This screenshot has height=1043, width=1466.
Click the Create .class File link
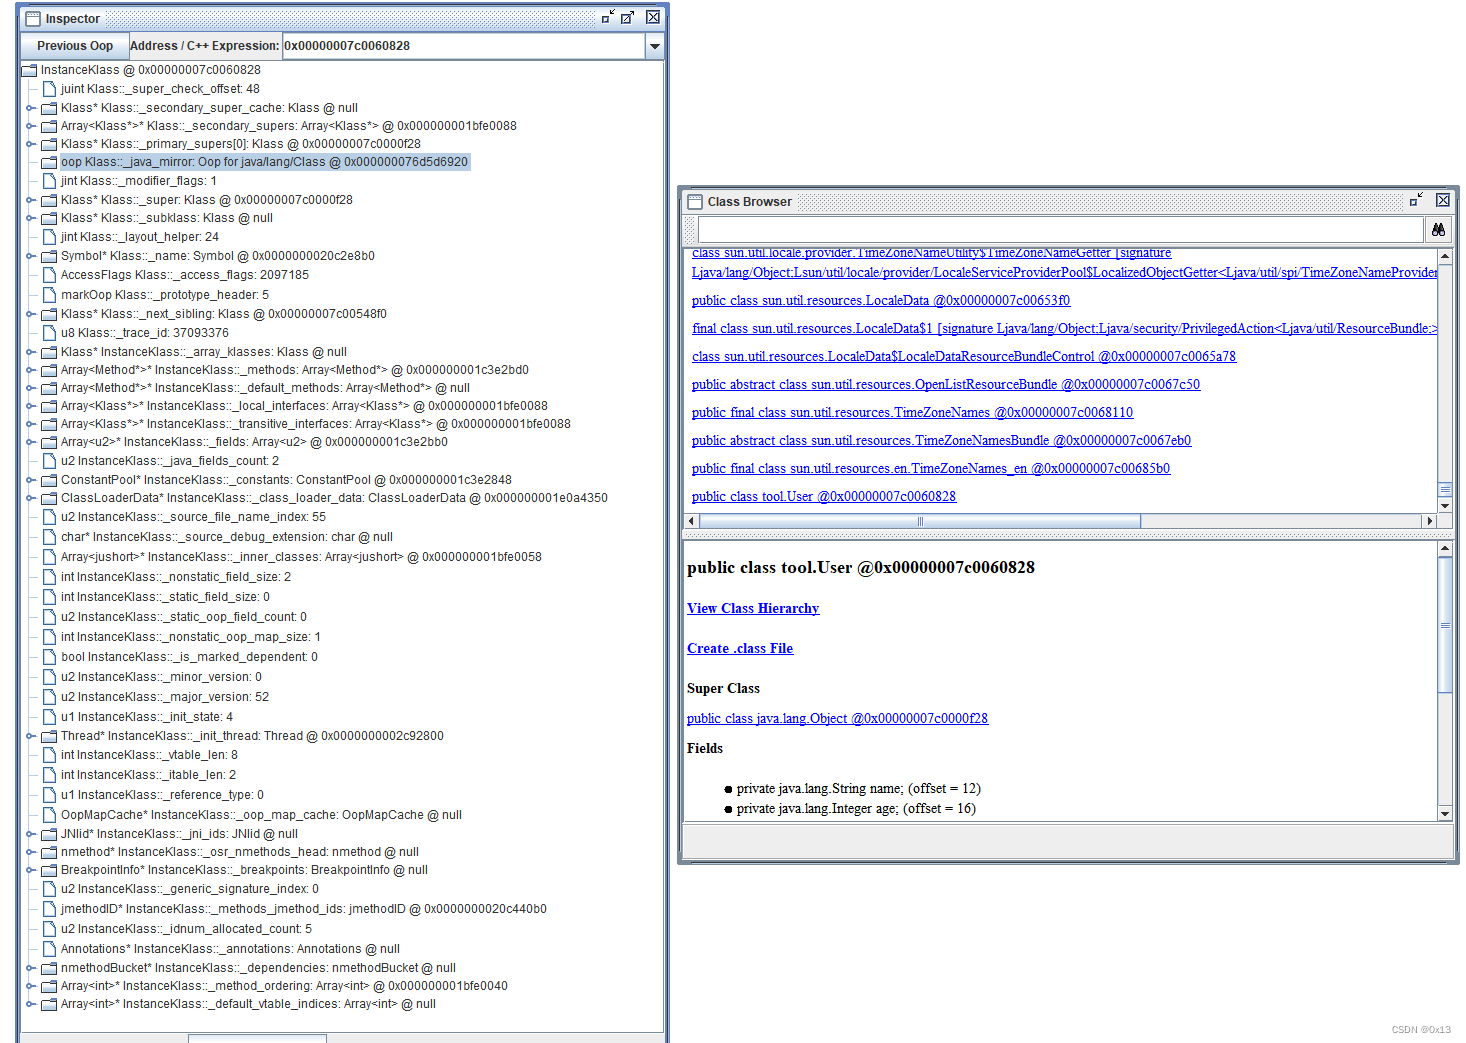coord(740,648)
